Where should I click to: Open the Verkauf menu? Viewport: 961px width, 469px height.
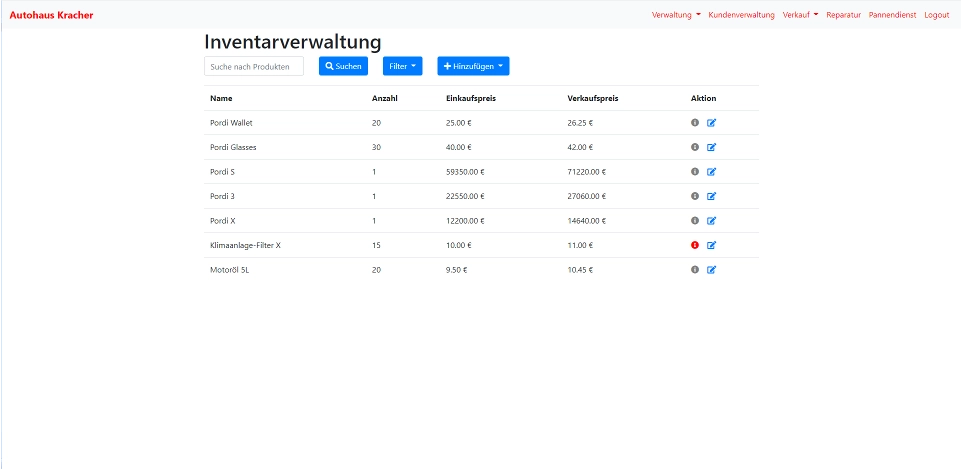pyautogui.click(x=800, y=15)
